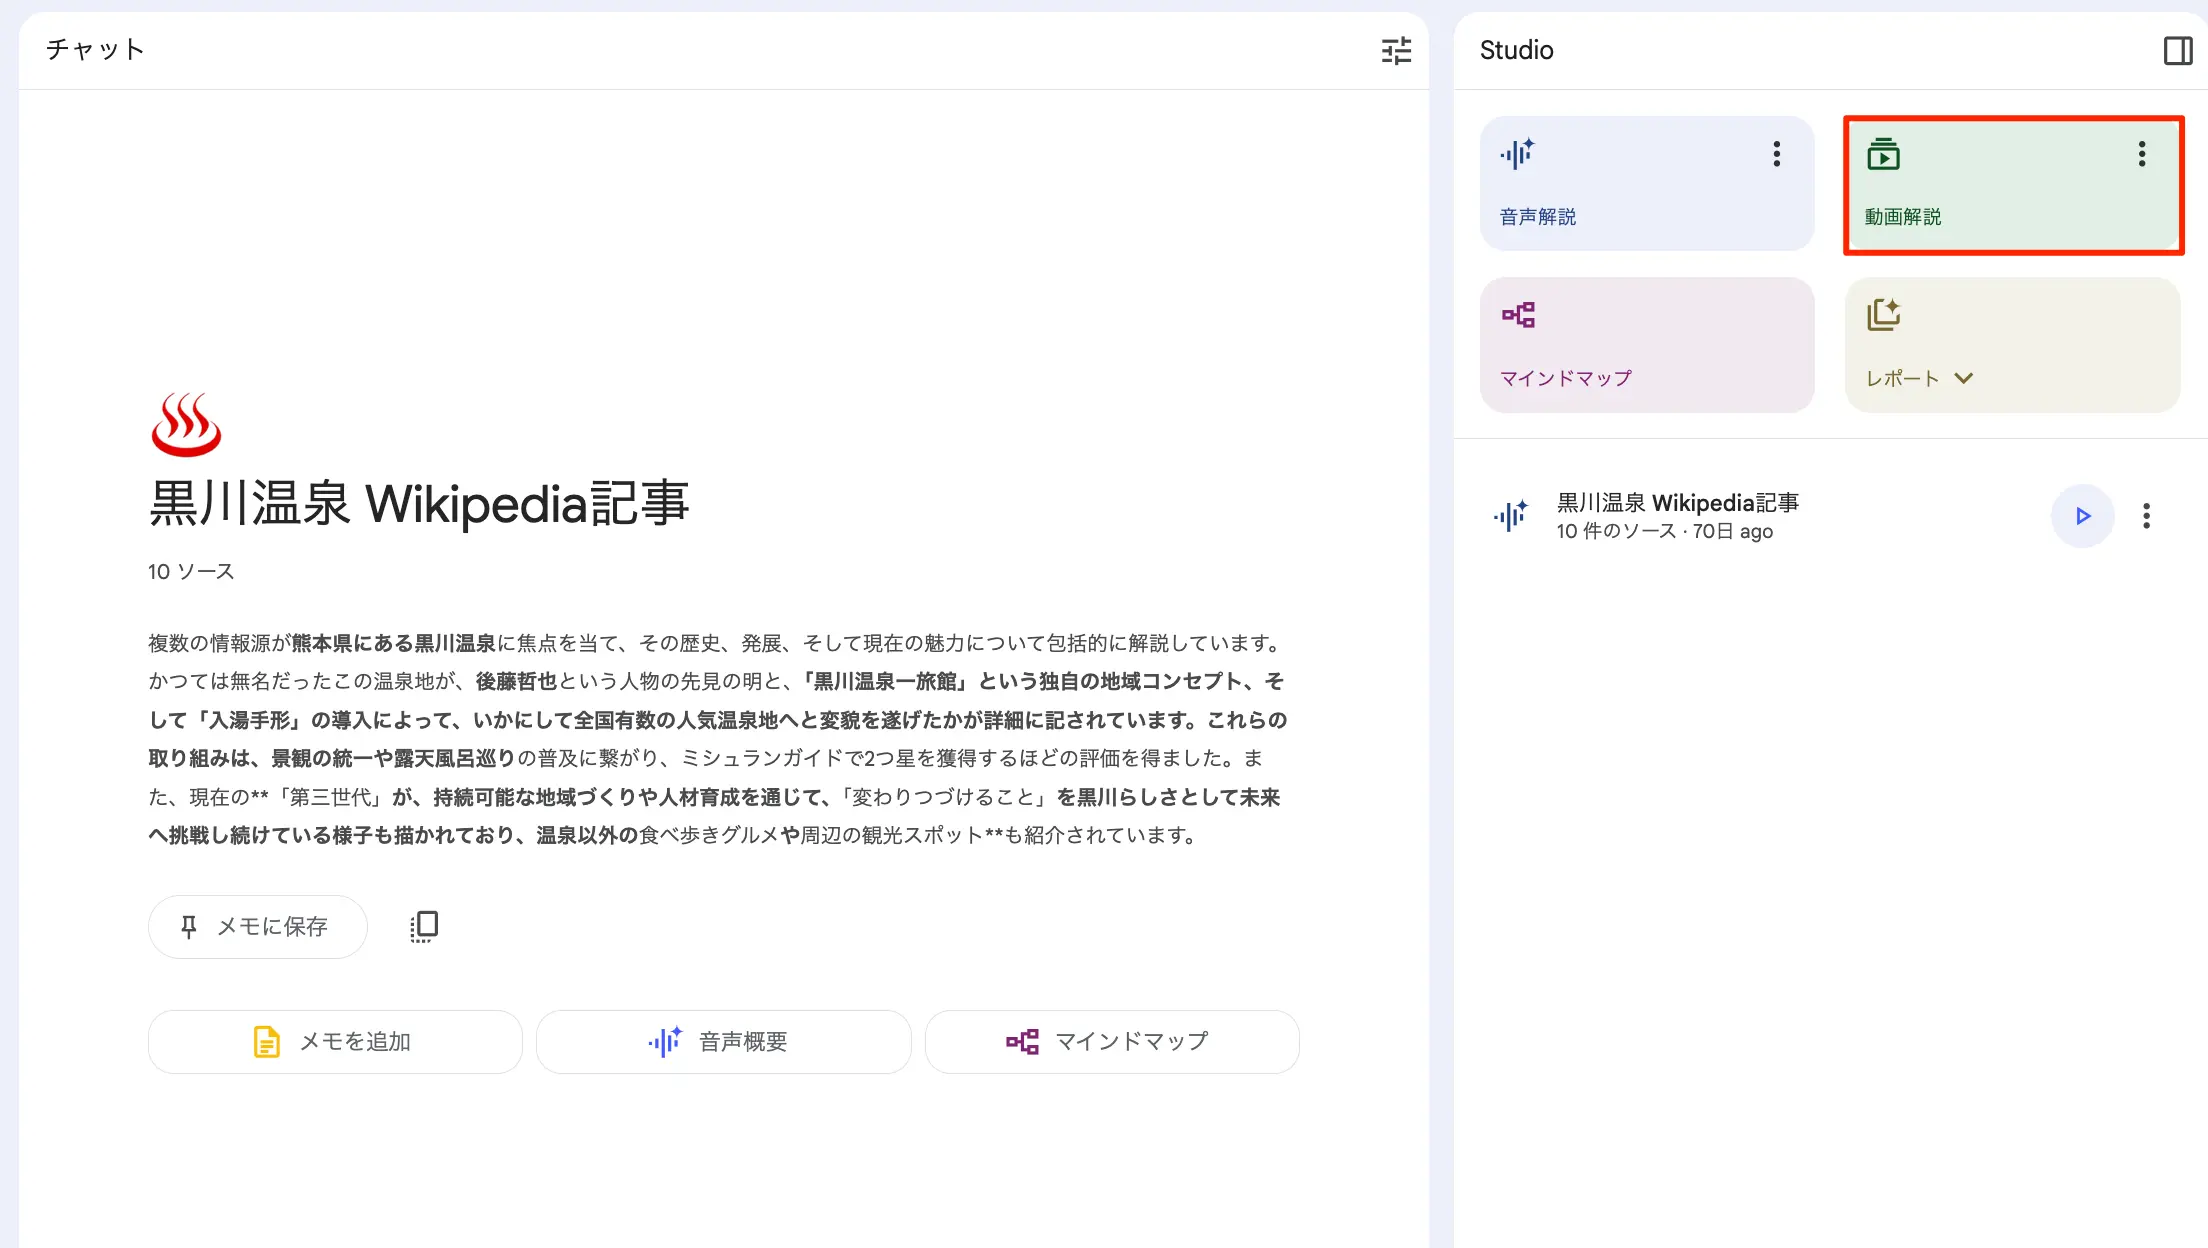
Task: Select the 黒川温泉 Wikipedia記事 audio entry title
Action: (x=1677, y=502)
